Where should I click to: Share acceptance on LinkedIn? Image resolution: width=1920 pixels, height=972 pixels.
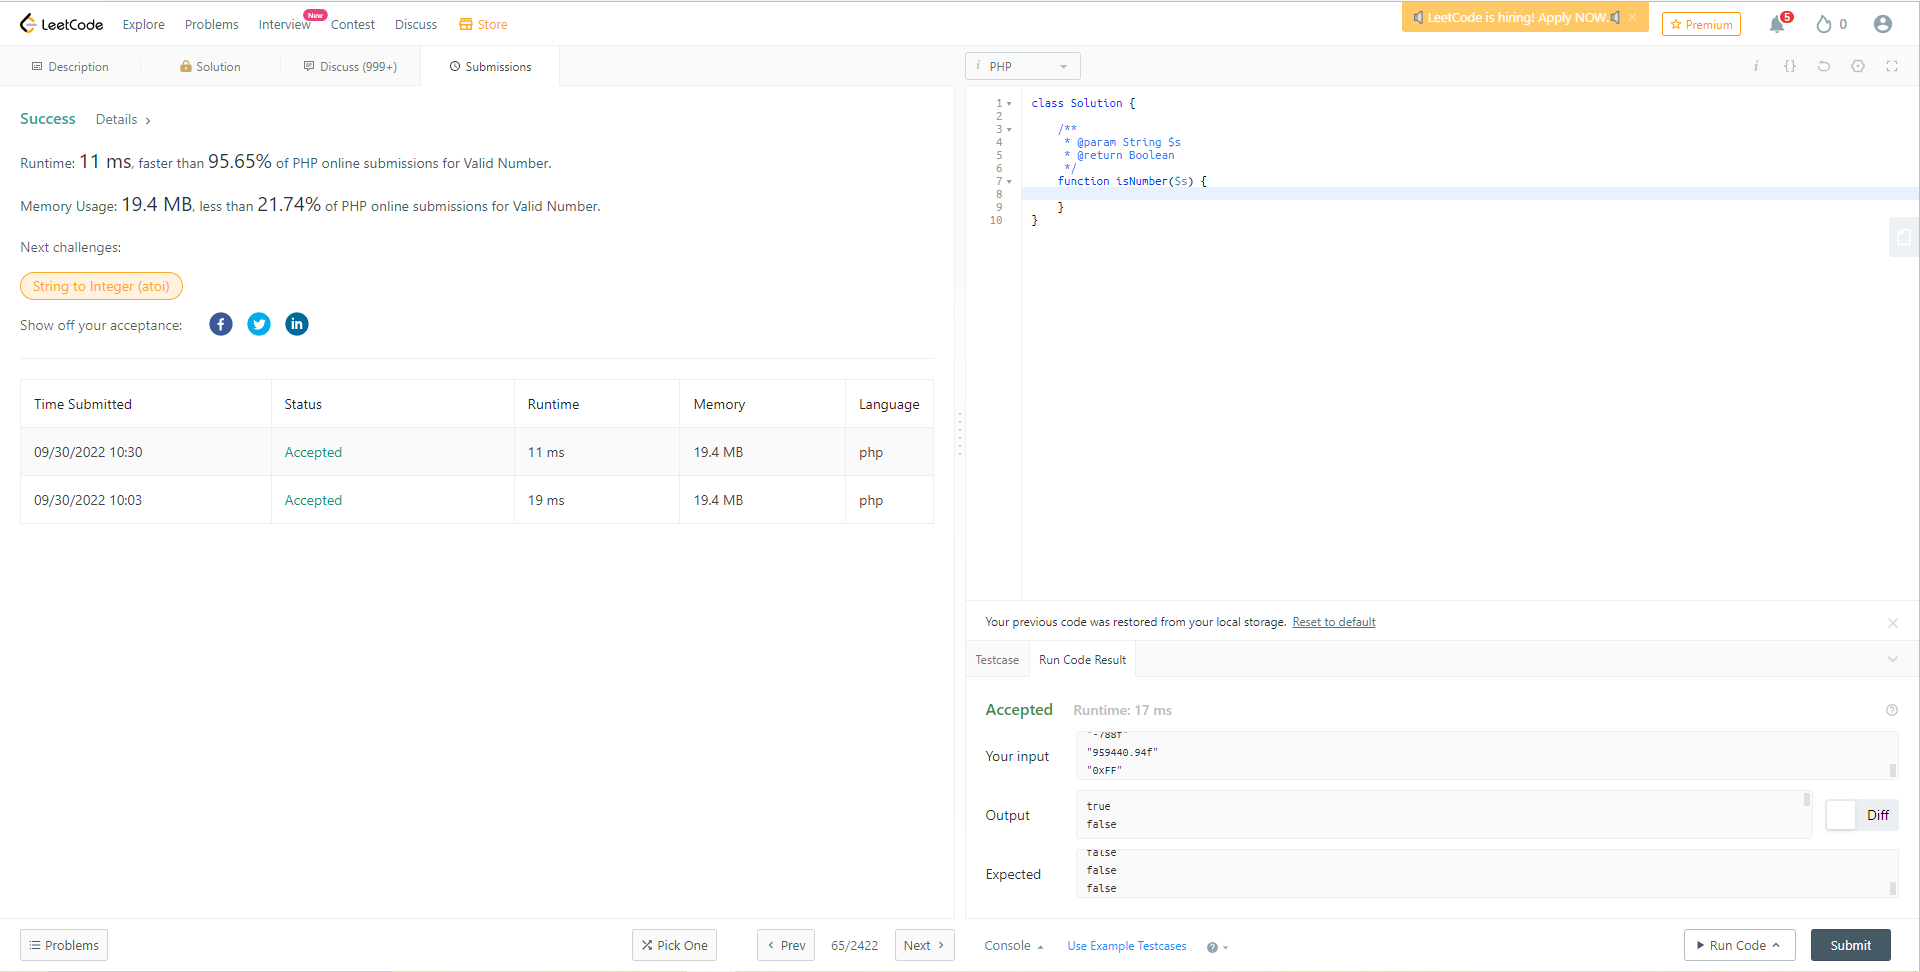click(x=297, y=324)
